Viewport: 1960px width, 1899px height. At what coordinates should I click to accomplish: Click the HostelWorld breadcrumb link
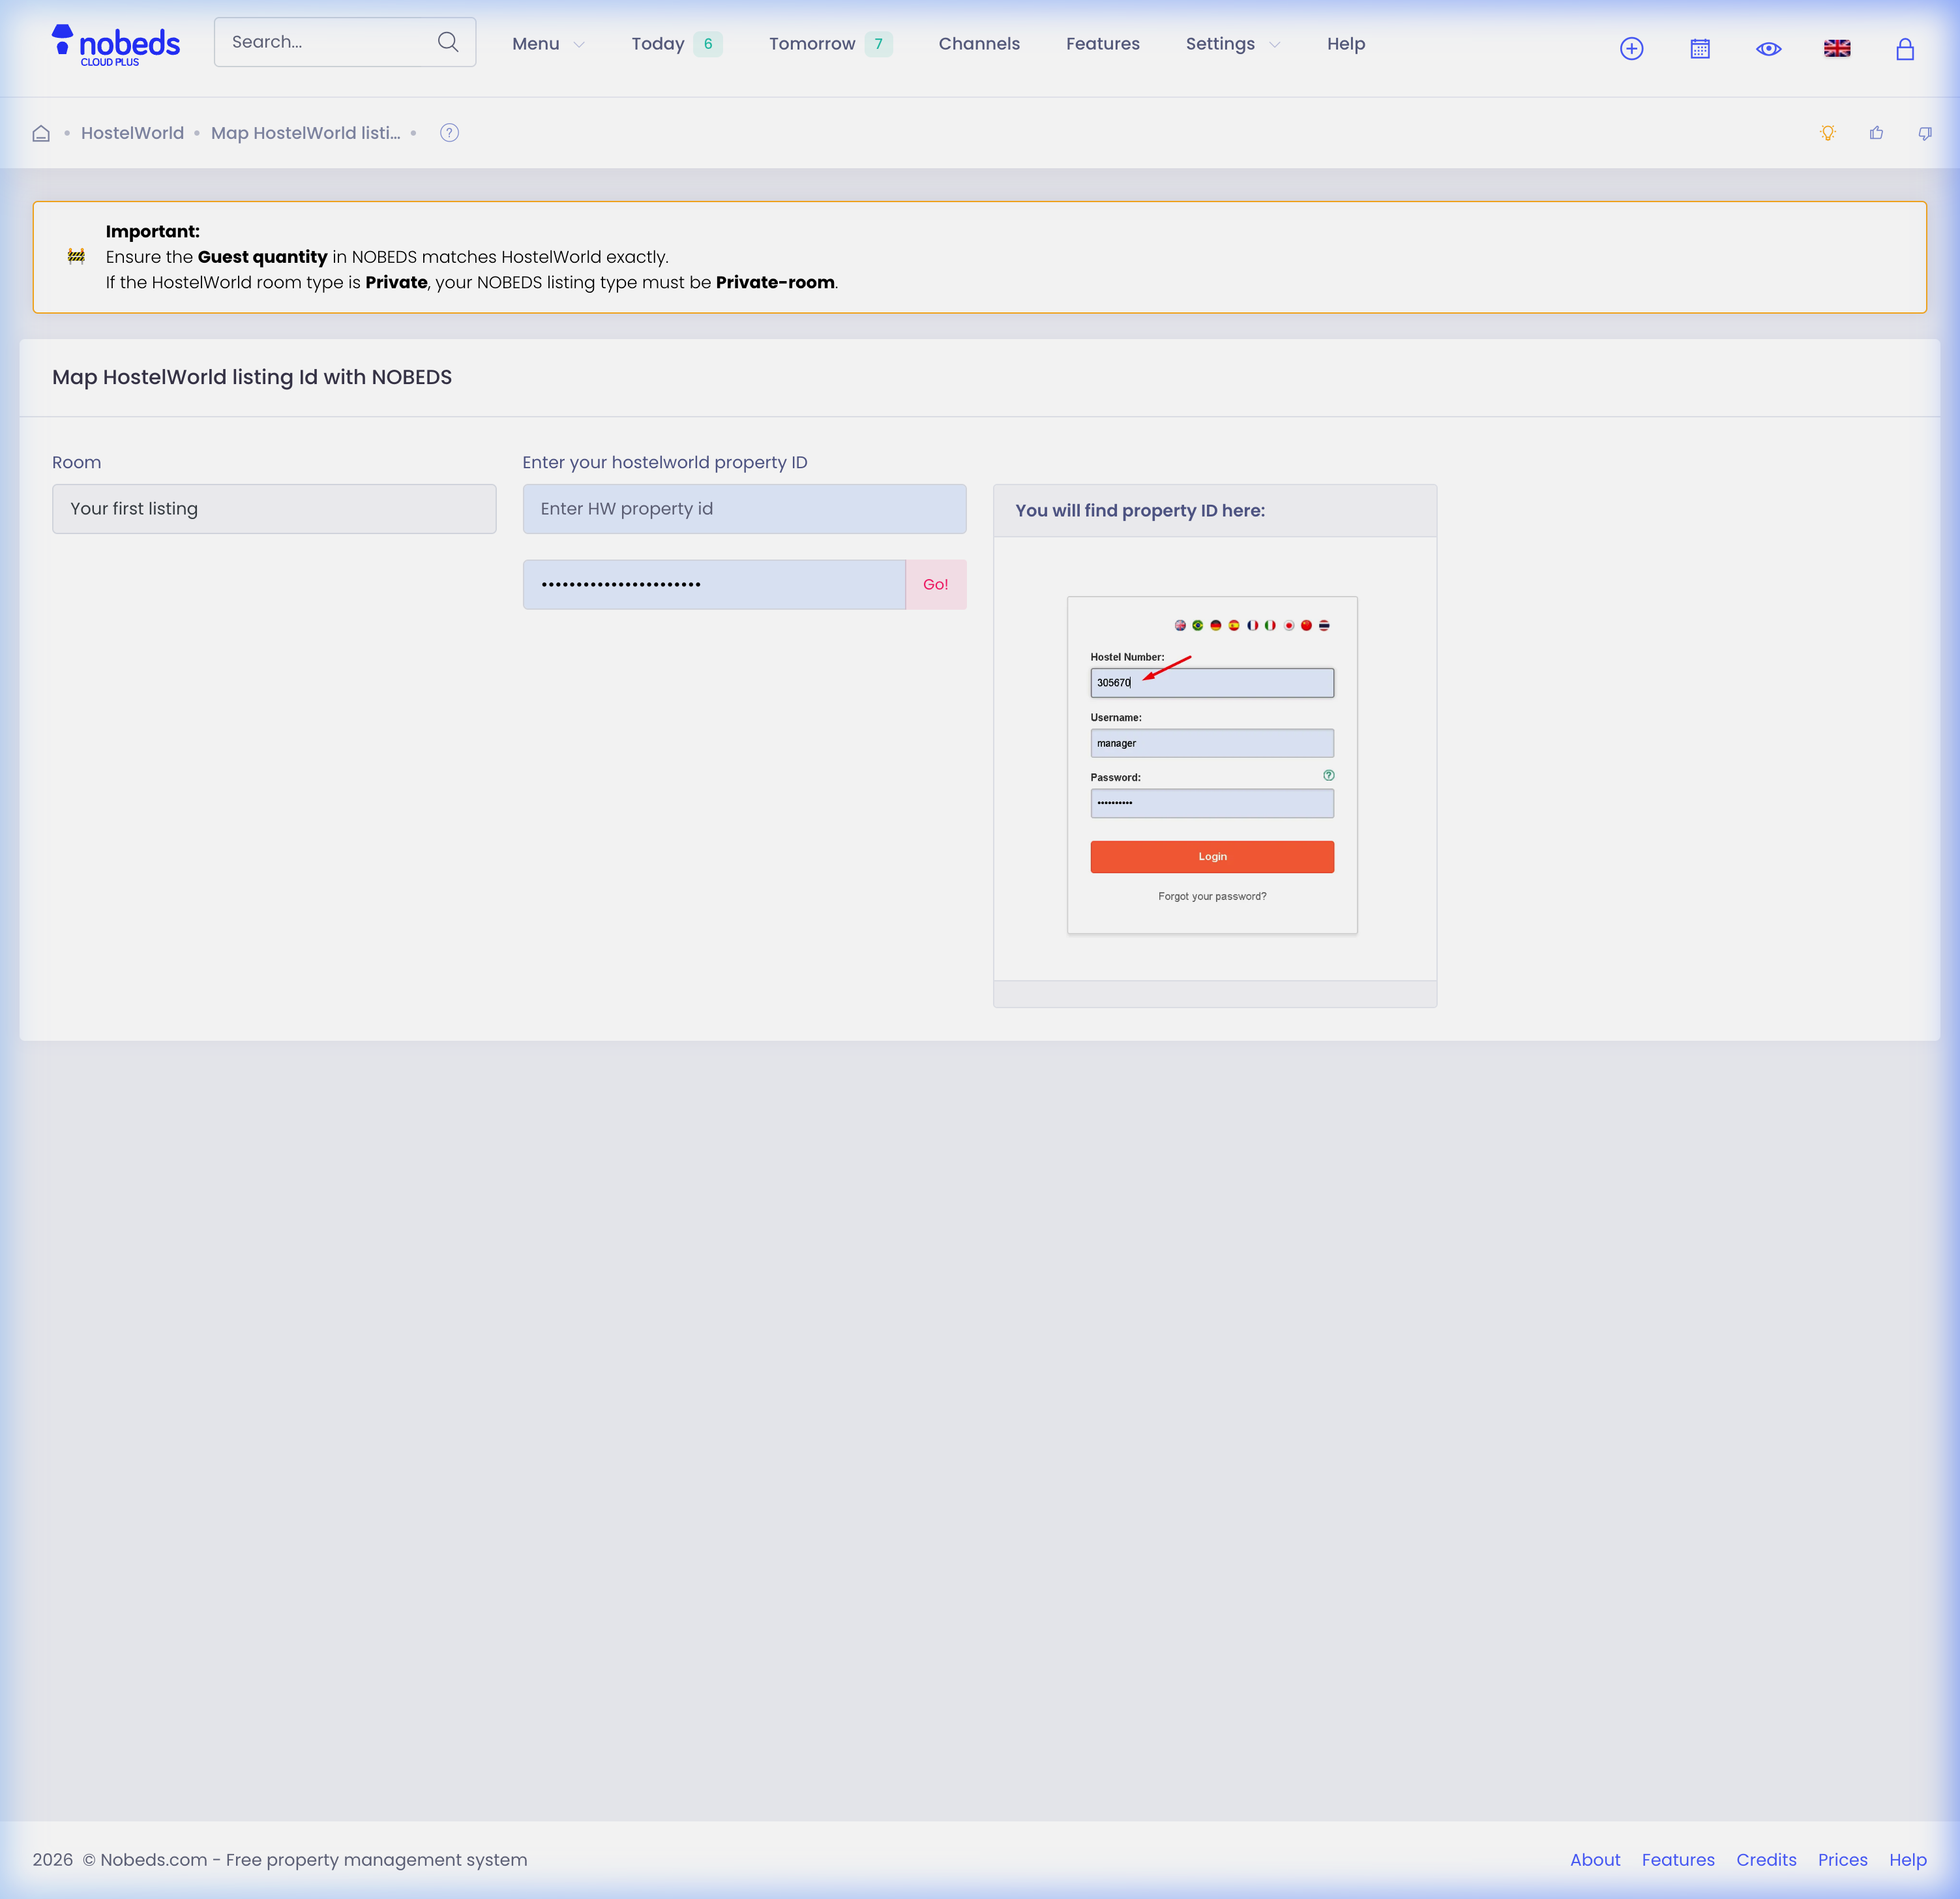point(132,133)
